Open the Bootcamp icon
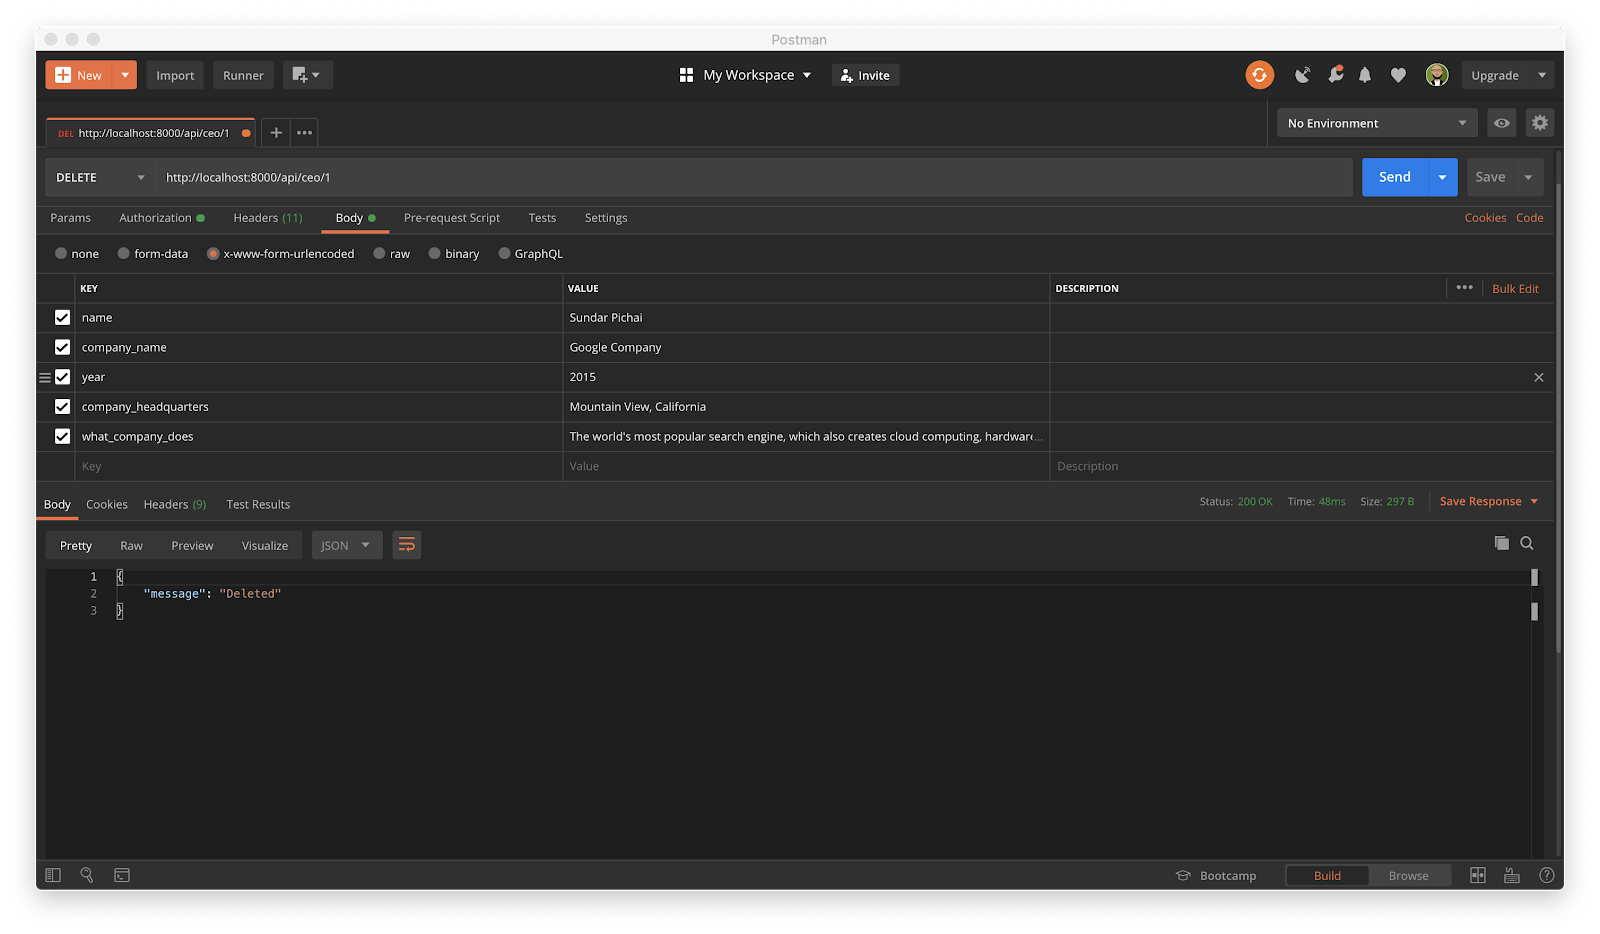Viewport: 1600px width, 934px height. [x=1183, y=875]
